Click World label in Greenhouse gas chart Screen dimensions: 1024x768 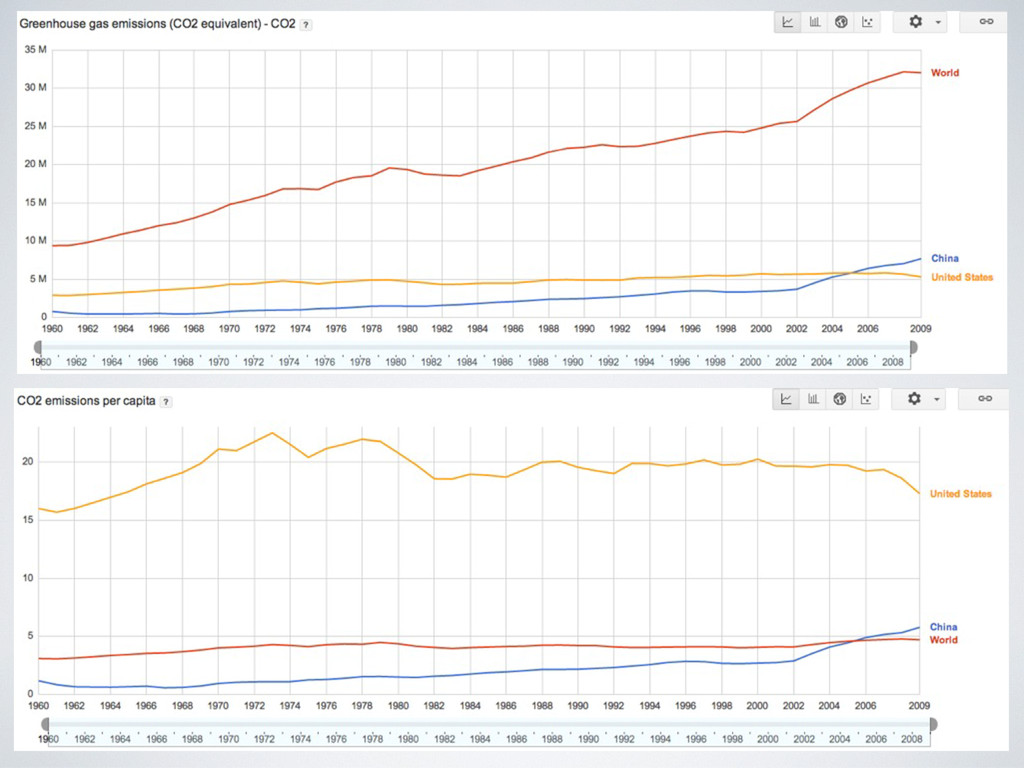click(945, 72)
